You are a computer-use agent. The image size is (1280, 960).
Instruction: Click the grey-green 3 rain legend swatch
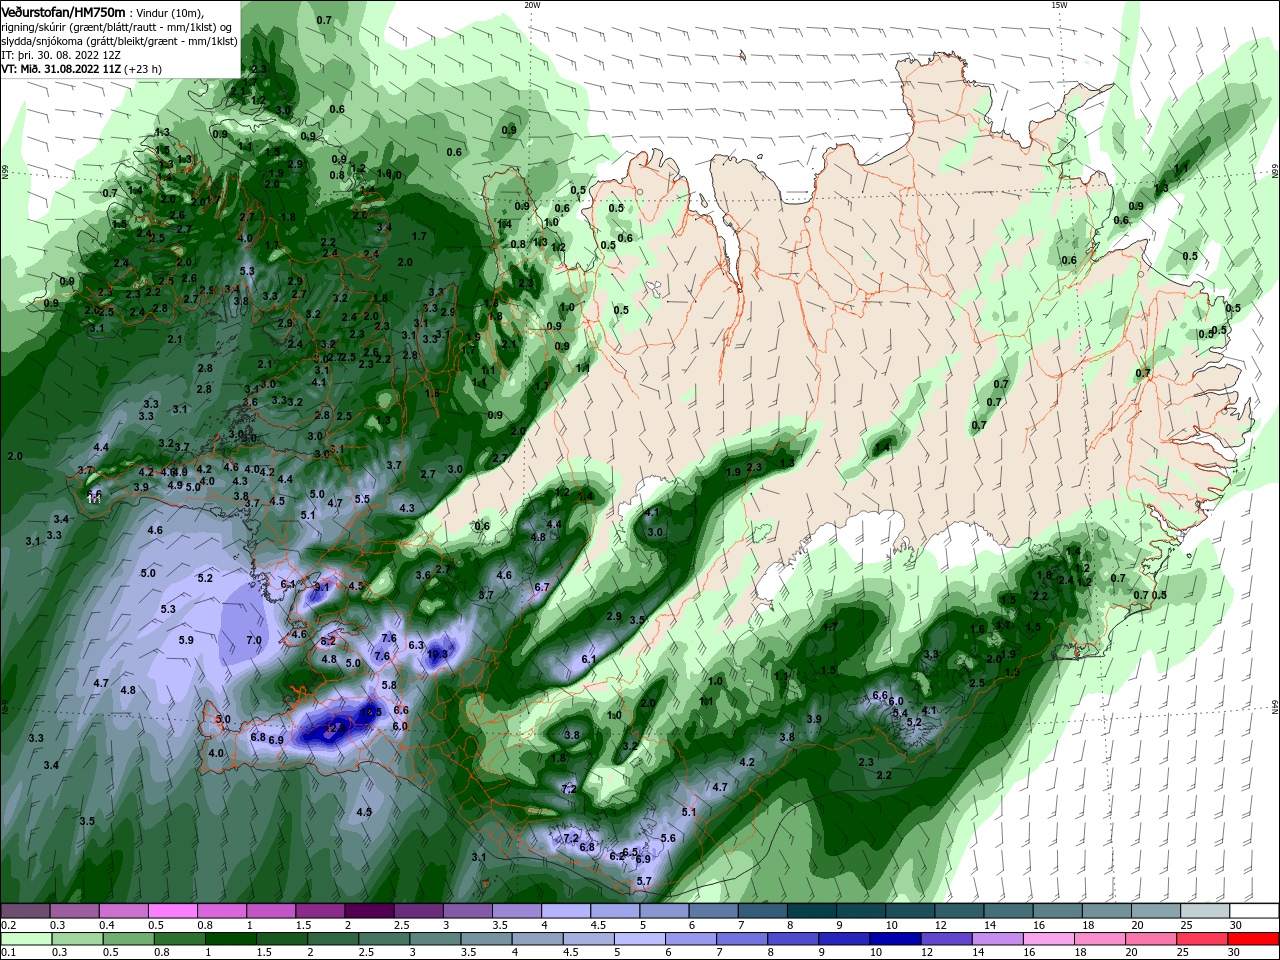tap(436, 939)
